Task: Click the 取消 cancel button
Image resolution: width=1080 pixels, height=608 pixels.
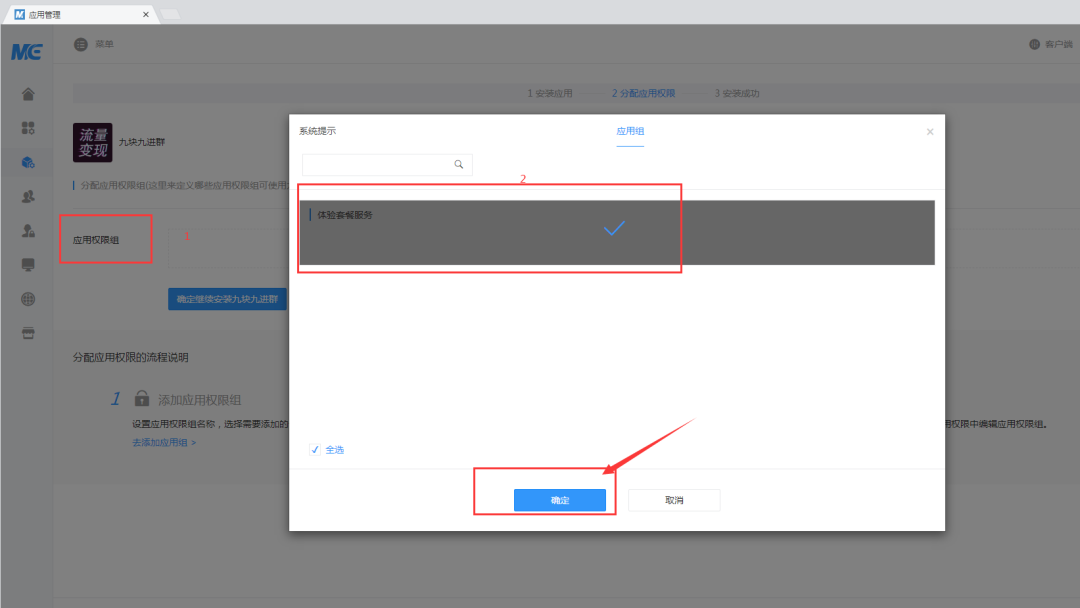Action: point(674,500)
